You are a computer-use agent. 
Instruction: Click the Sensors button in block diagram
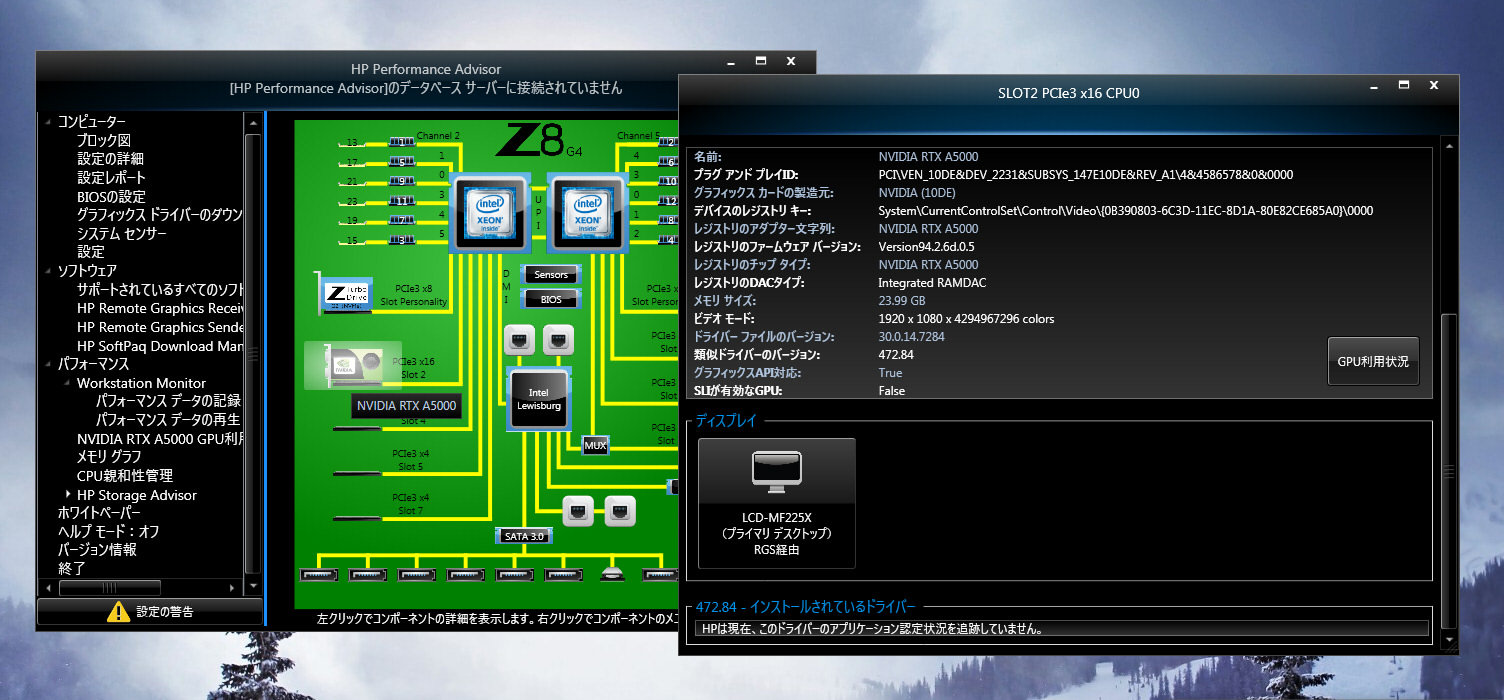(551, 274)
